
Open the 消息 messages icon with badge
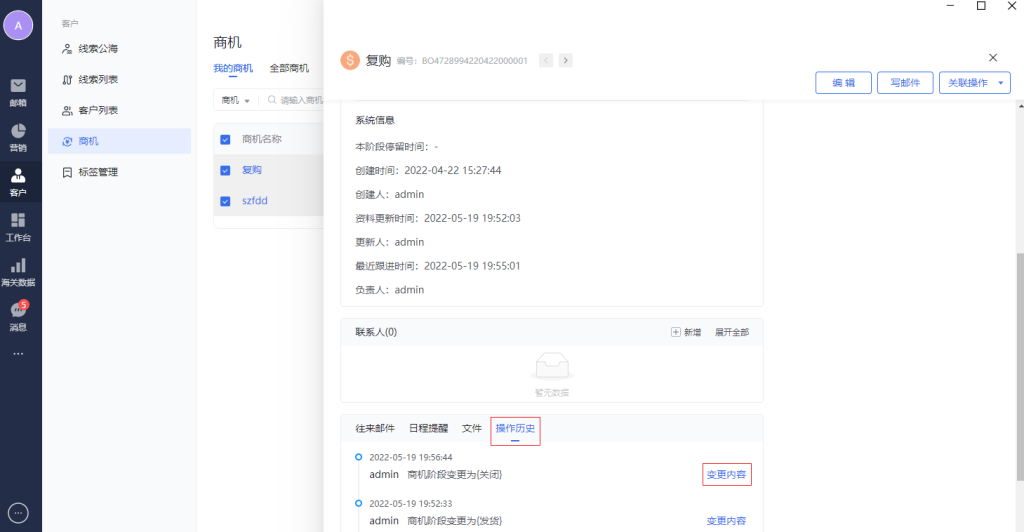[18, 311]
